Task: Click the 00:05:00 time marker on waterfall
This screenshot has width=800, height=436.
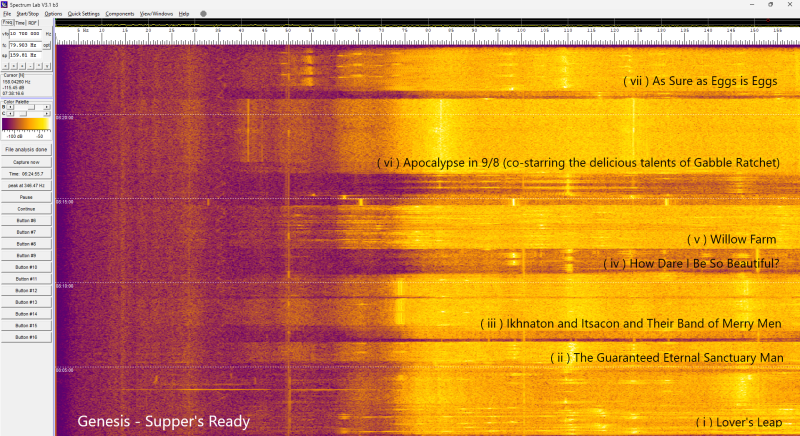Action: click(x=65, y=370)
